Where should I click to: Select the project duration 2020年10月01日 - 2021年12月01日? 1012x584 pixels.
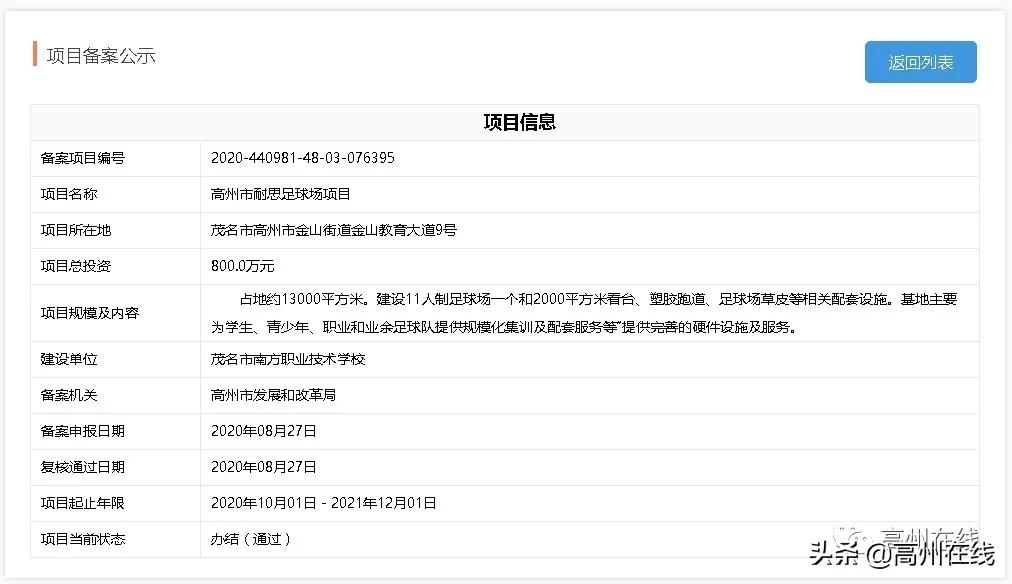point(323,503)
